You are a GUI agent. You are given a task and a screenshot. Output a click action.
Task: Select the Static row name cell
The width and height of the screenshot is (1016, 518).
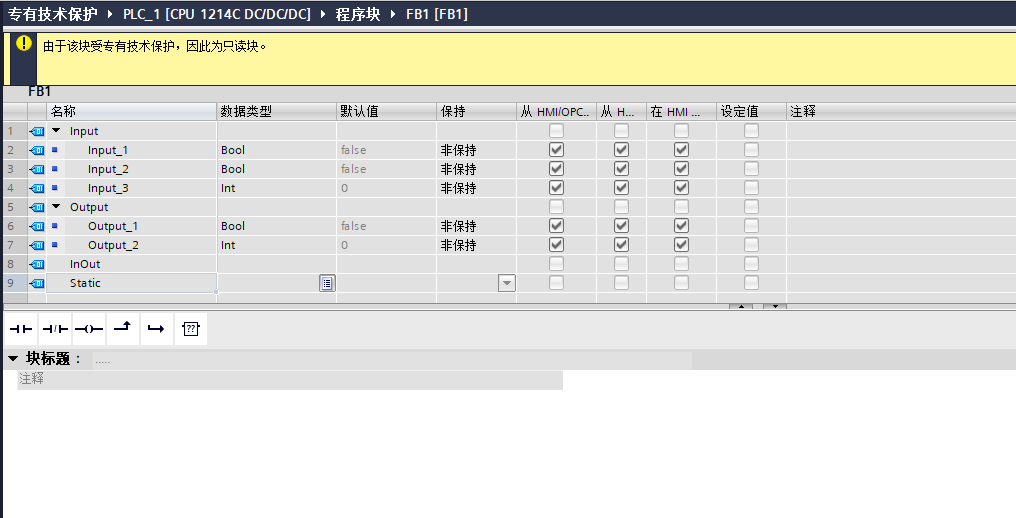132,283
